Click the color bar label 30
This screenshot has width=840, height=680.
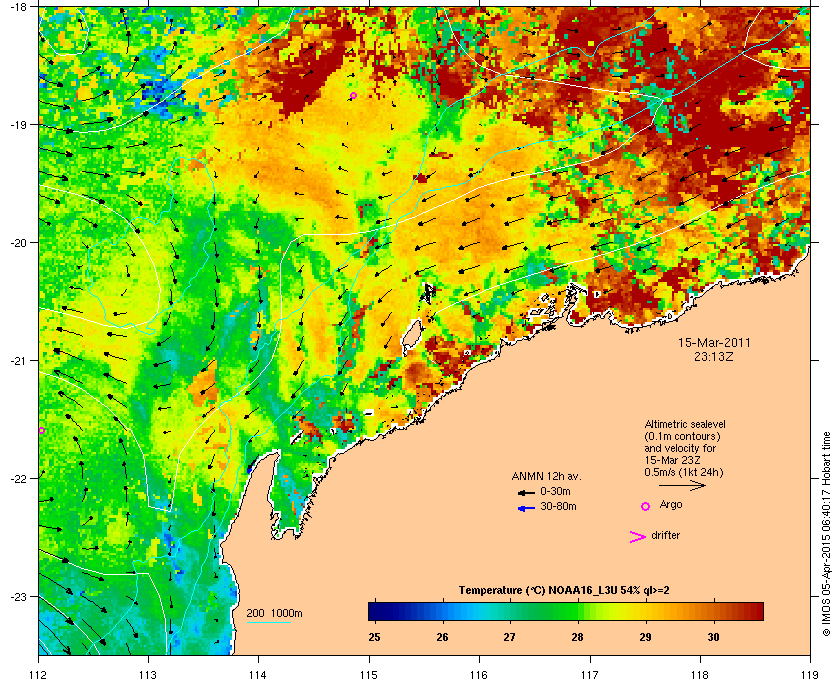(713, 637)
